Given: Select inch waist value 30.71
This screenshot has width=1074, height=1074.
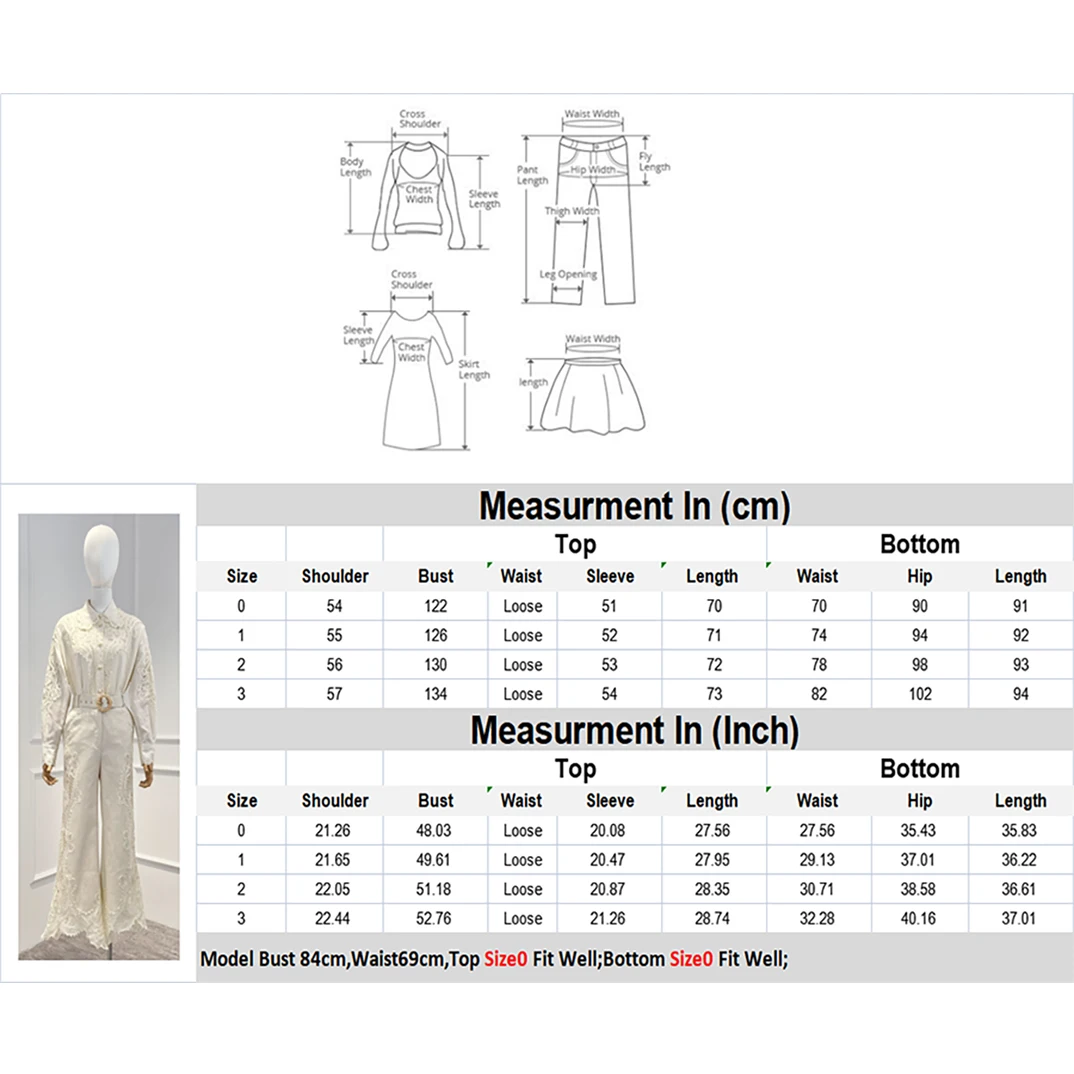Looking at the screenshot, I should point(817,890).
